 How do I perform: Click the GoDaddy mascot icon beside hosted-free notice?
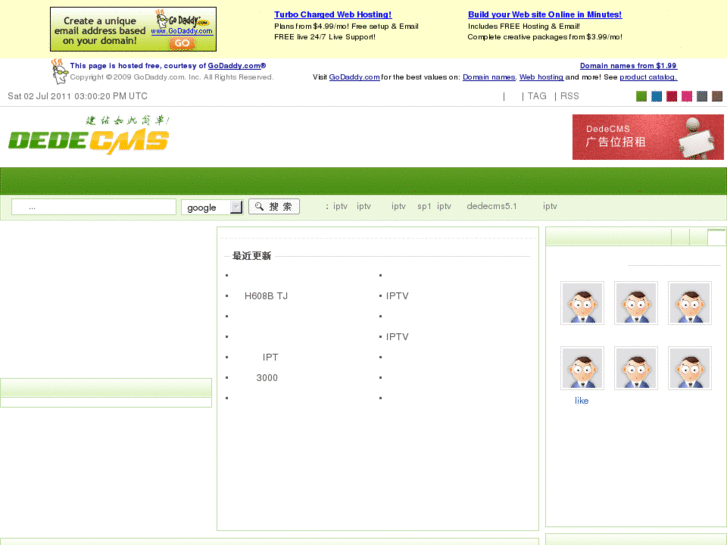click(x=59, y=71)
